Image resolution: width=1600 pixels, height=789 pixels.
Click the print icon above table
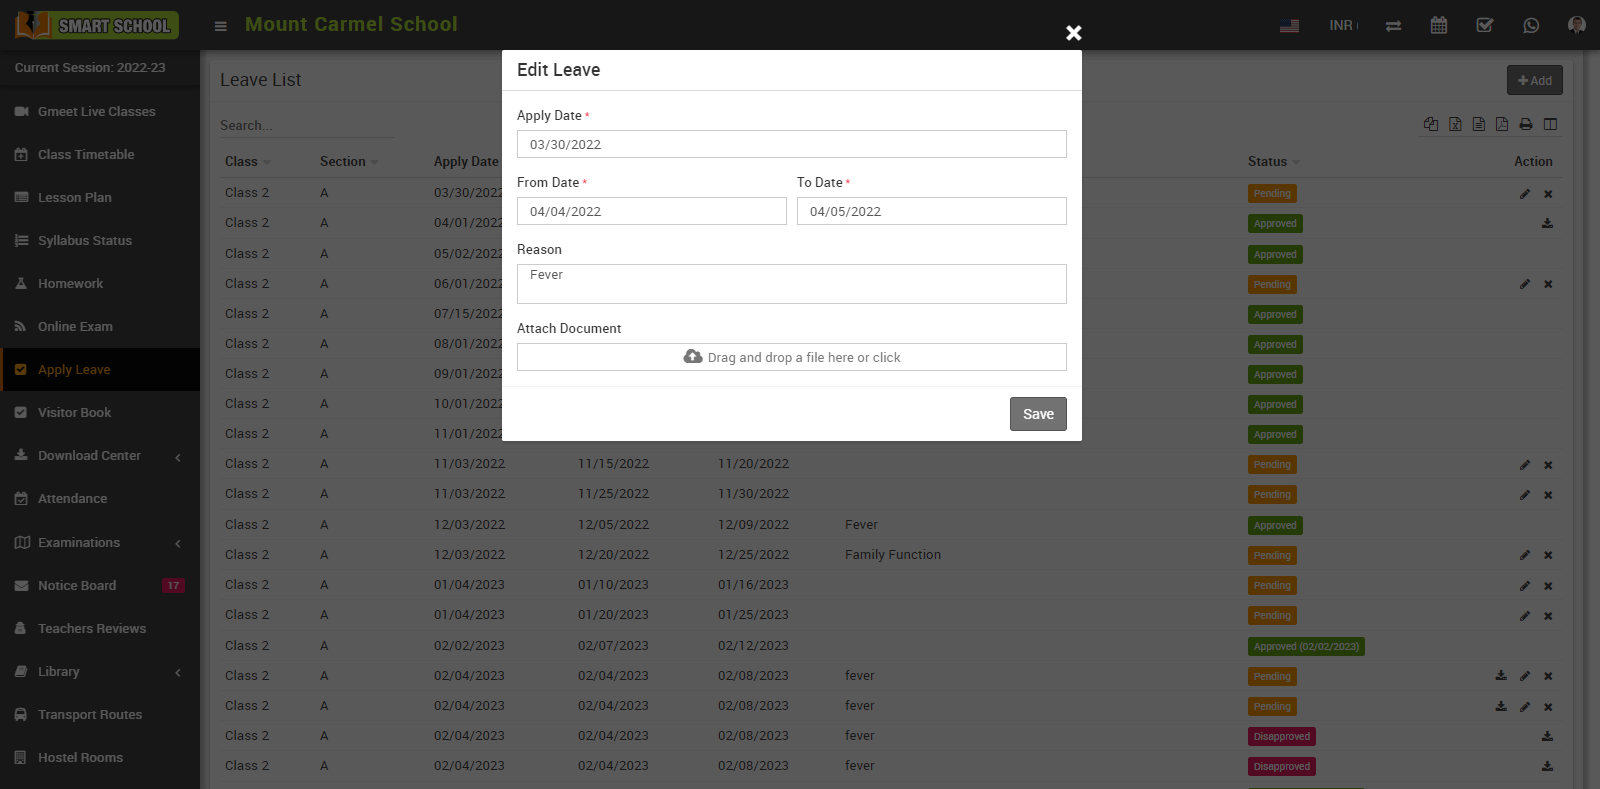click(1526, 124)
